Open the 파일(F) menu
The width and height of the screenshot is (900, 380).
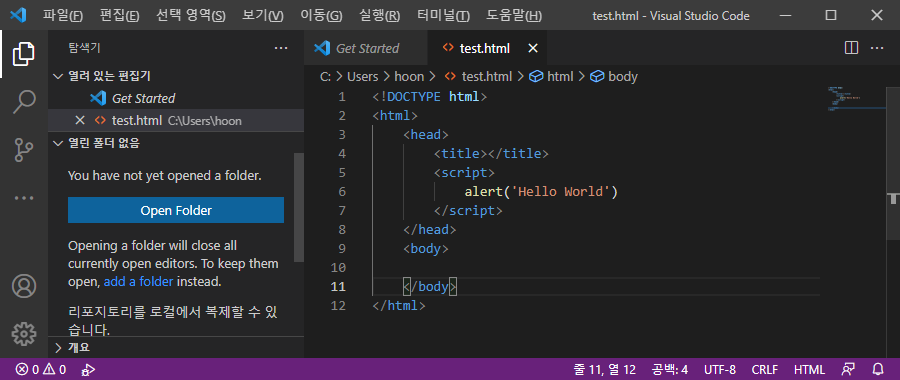coord(63,15)
